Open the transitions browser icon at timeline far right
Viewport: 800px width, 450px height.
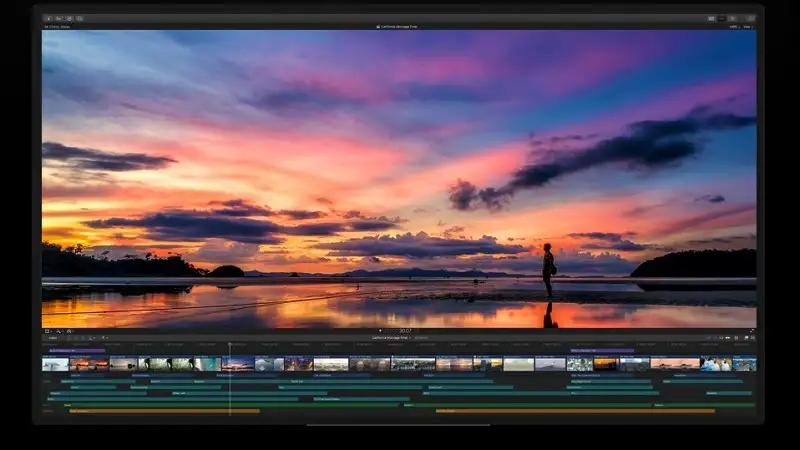pos(752,338)
